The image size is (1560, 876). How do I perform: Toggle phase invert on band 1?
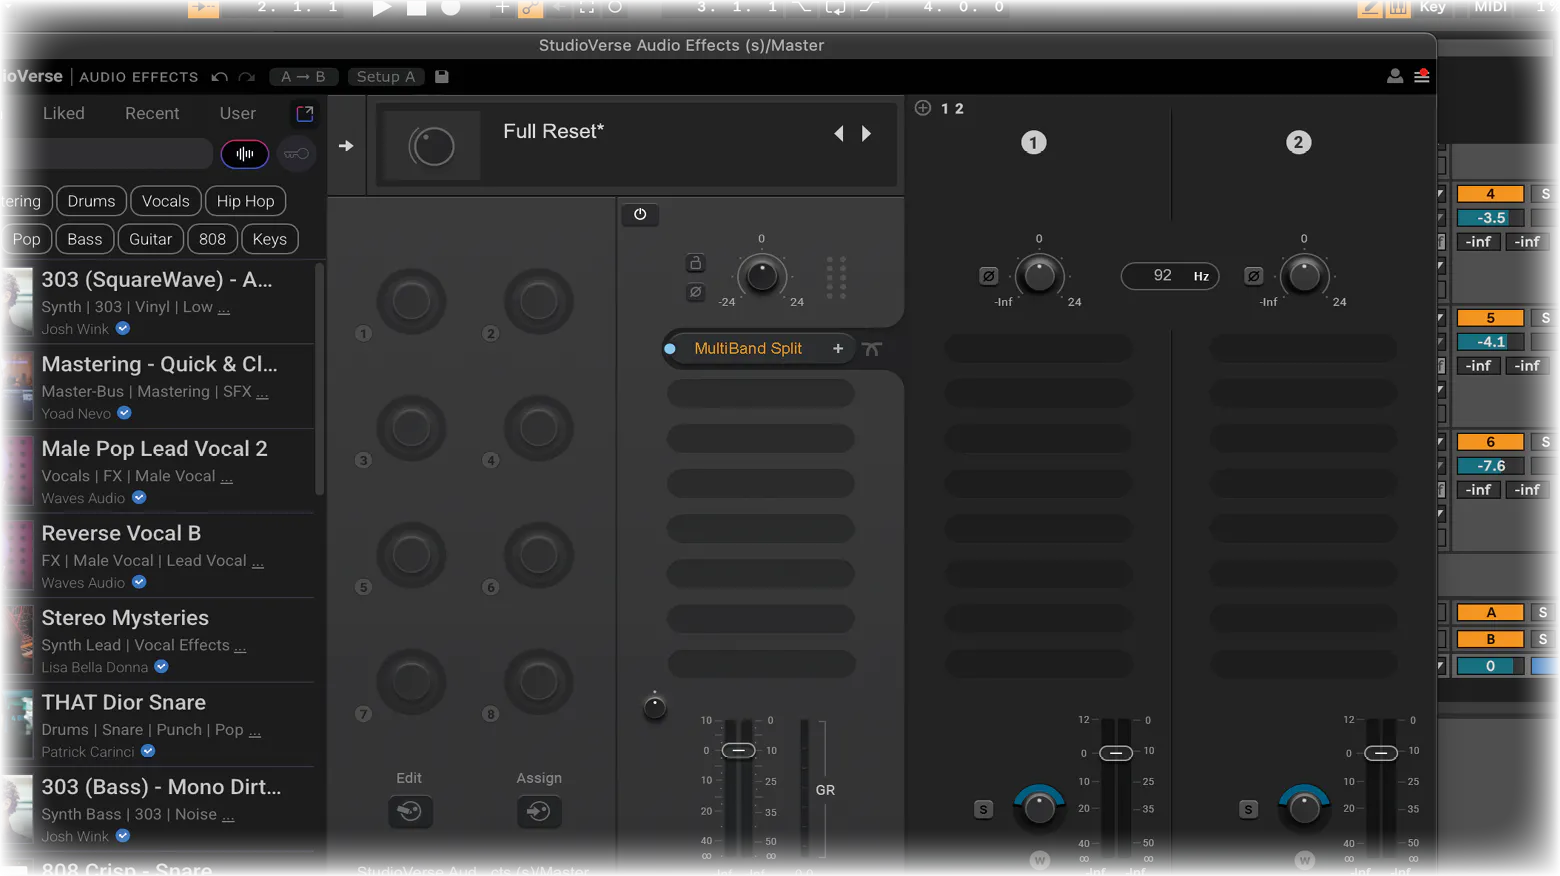(x=988, y=276)
